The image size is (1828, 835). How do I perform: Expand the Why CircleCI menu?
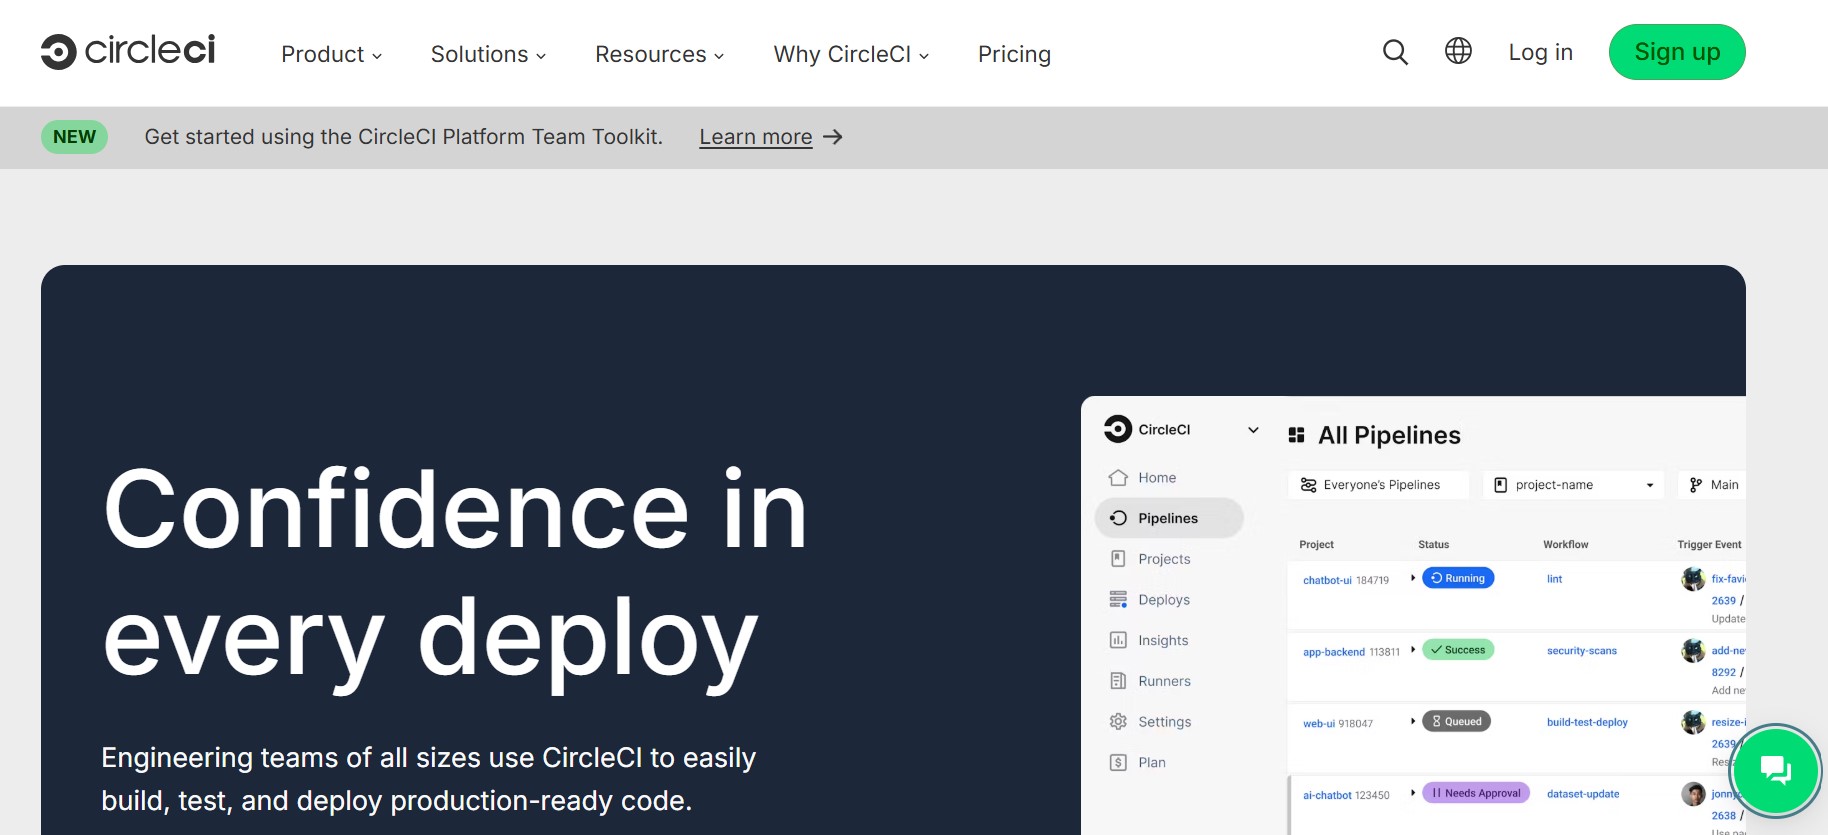pyautogui.click(x=852, y=54)
